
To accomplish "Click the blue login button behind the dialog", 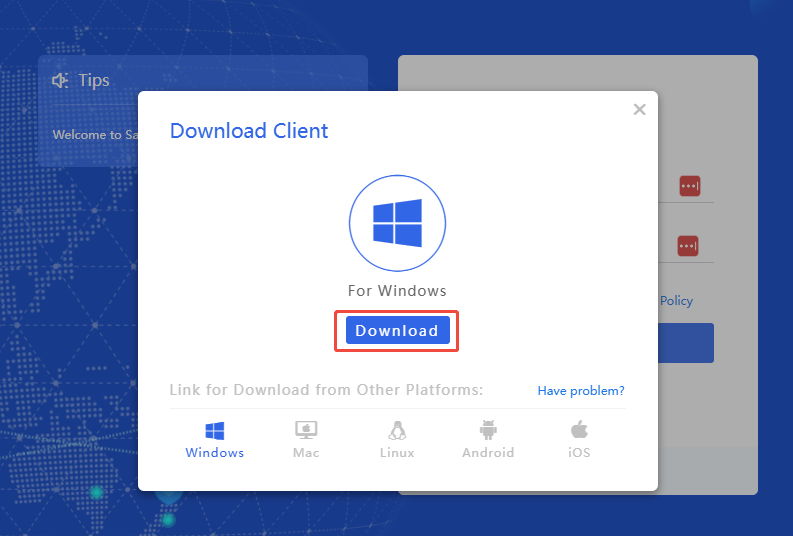I will click(x=686, y=343).
